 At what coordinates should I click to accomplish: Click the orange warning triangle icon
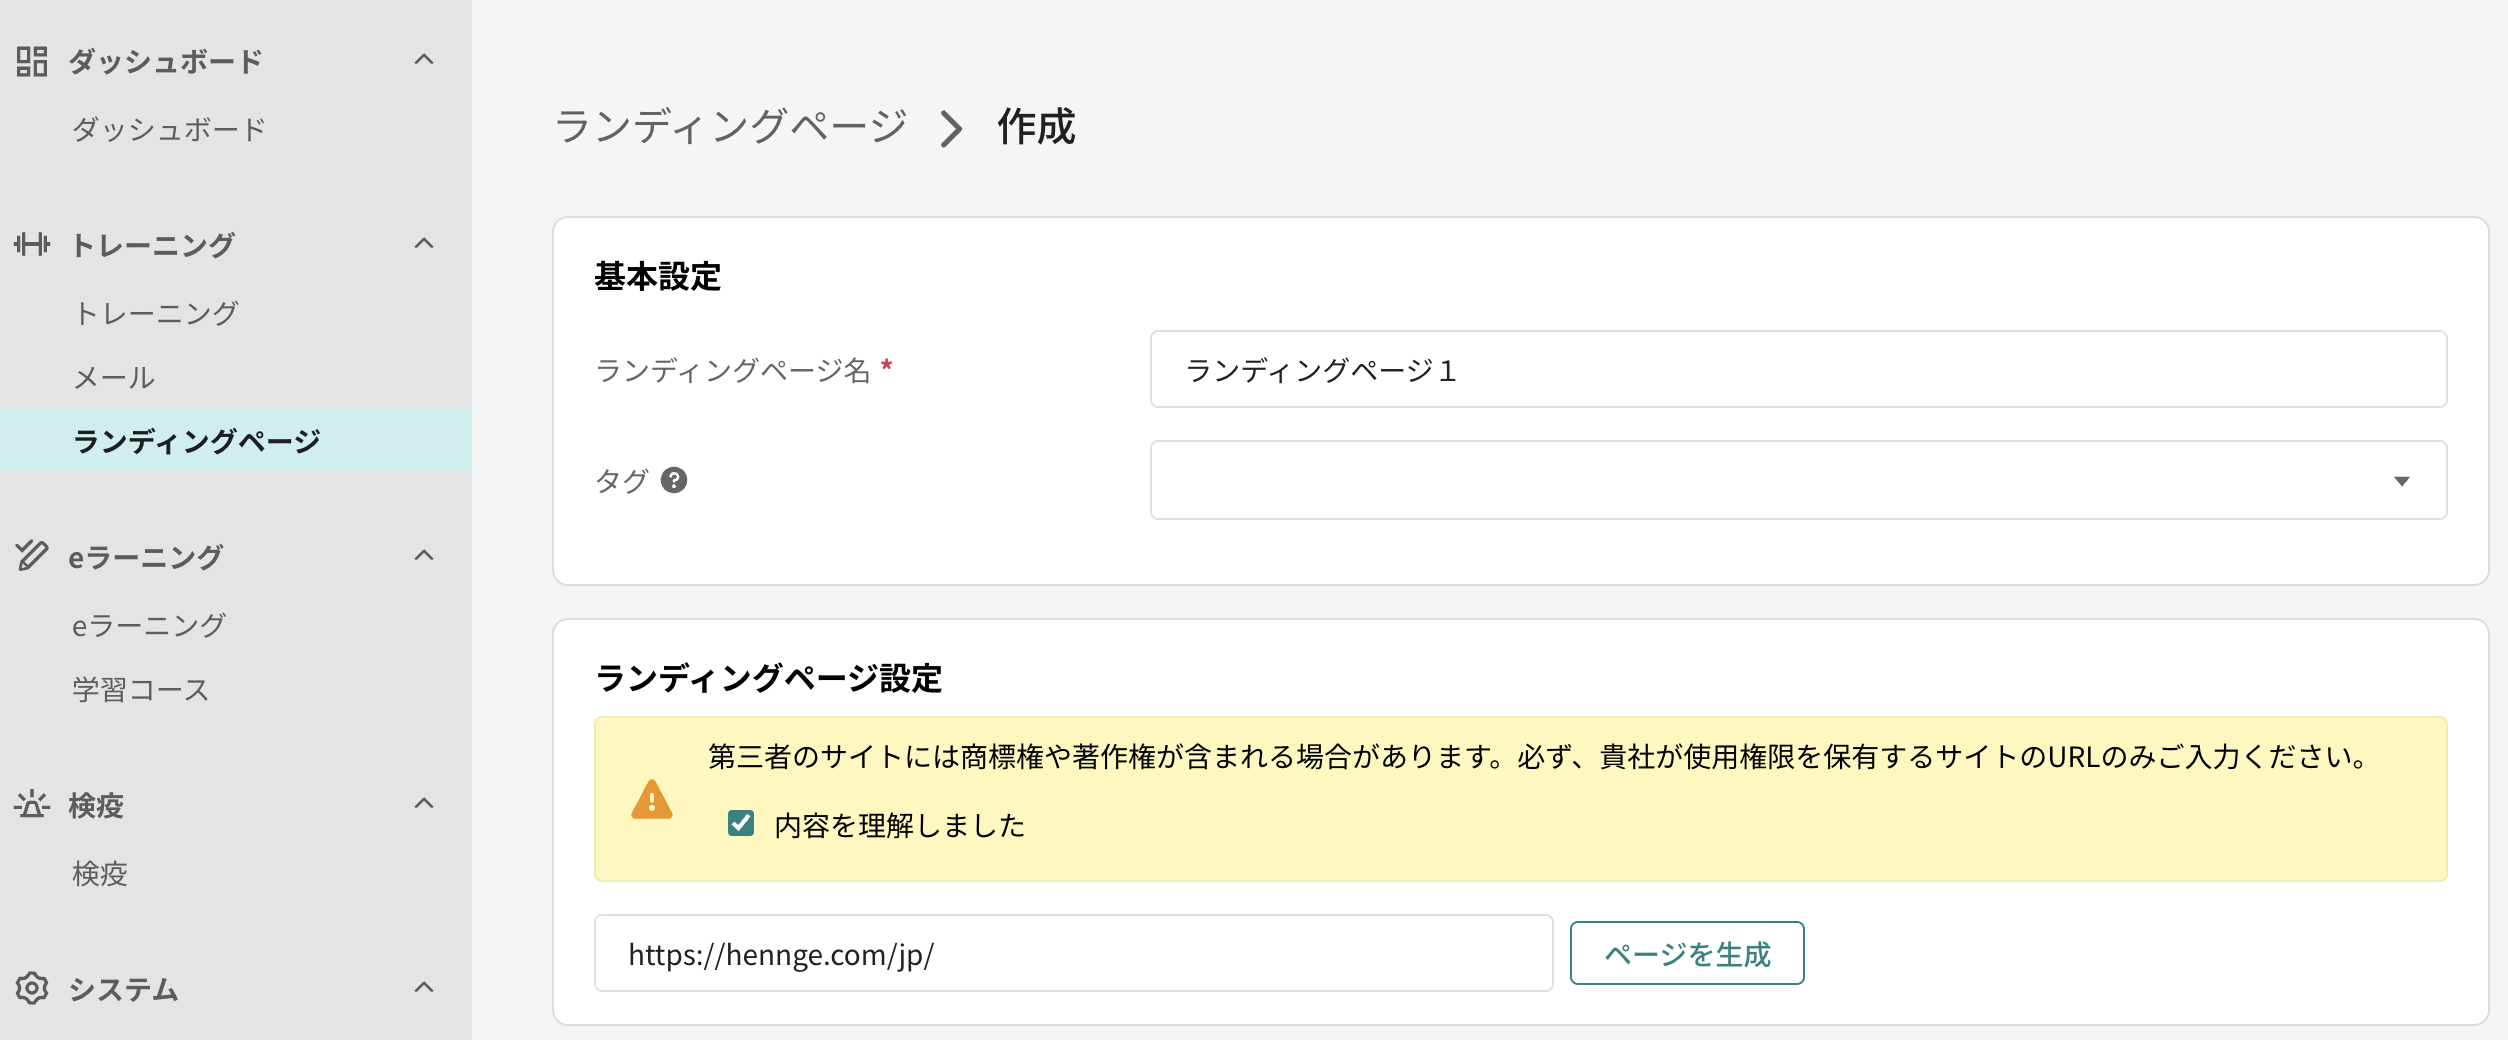[x=652, y=800]
